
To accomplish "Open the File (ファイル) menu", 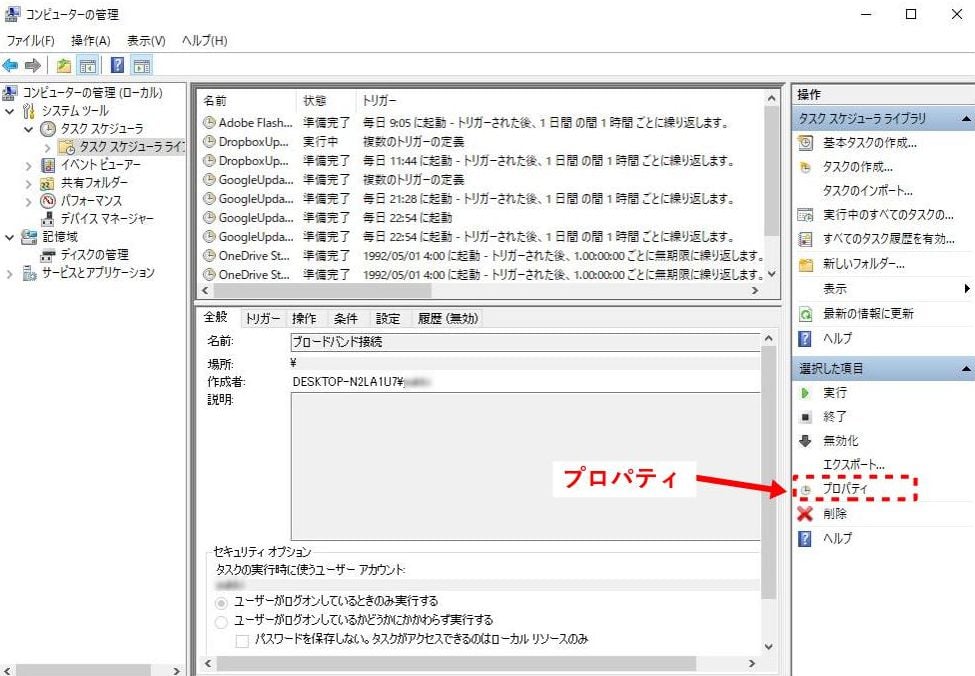I will [x=30, y=41].
